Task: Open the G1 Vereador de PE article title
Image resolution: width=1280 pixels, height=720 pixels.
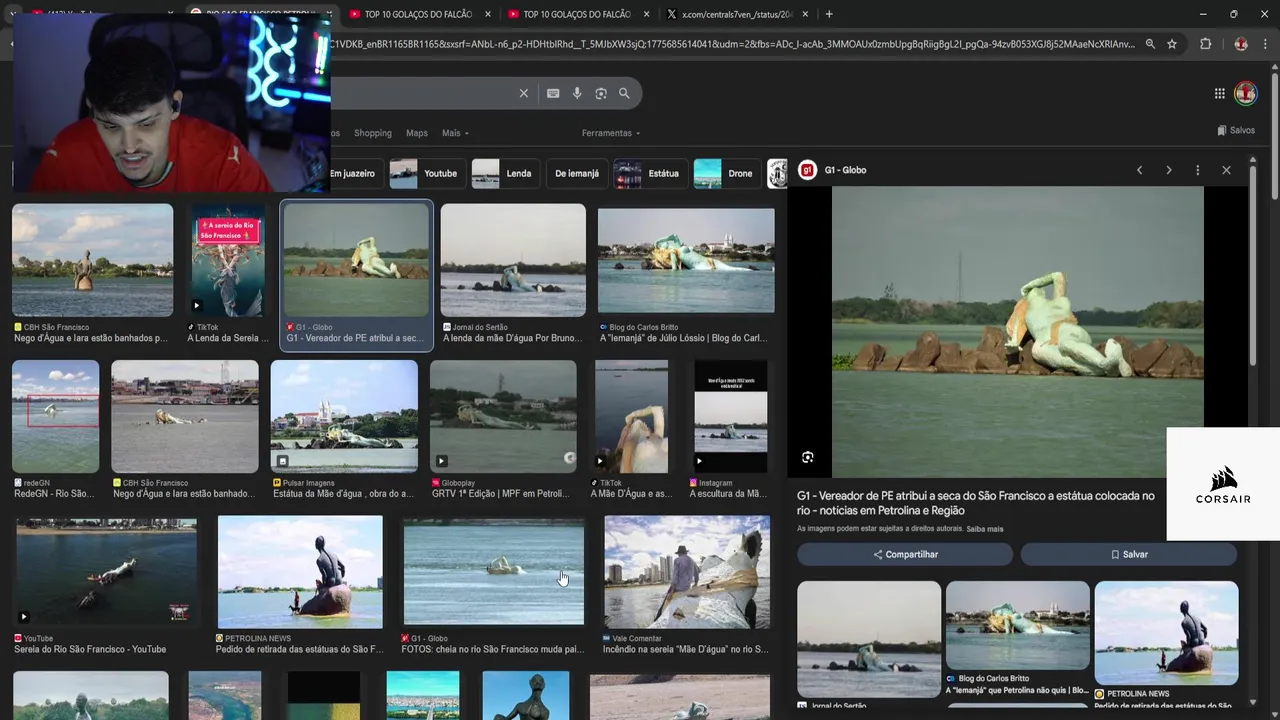Action: point(976,503)
